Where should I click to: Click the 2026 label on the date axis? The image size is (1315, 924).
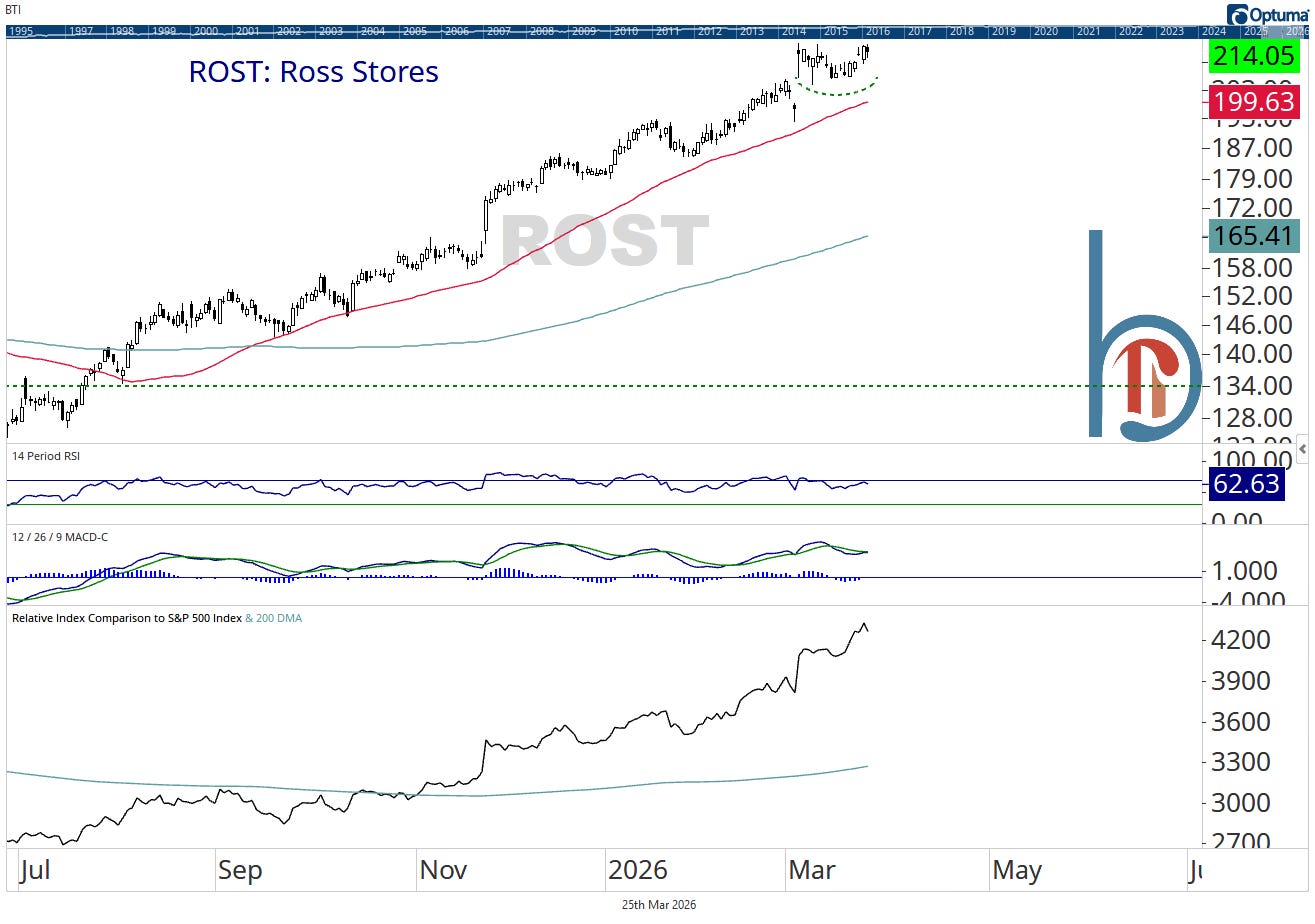[639, 870]
